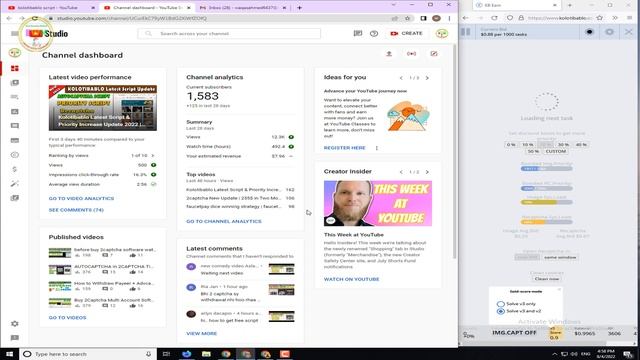Open the Dashboard icon in Studio sidebar

pos(15,68)
